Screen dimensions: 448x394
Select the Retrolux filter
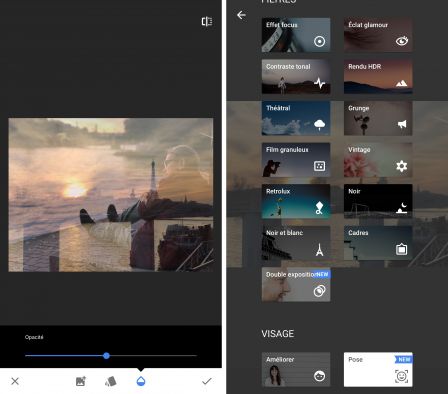pyautogui.click(x=296, y=201)
